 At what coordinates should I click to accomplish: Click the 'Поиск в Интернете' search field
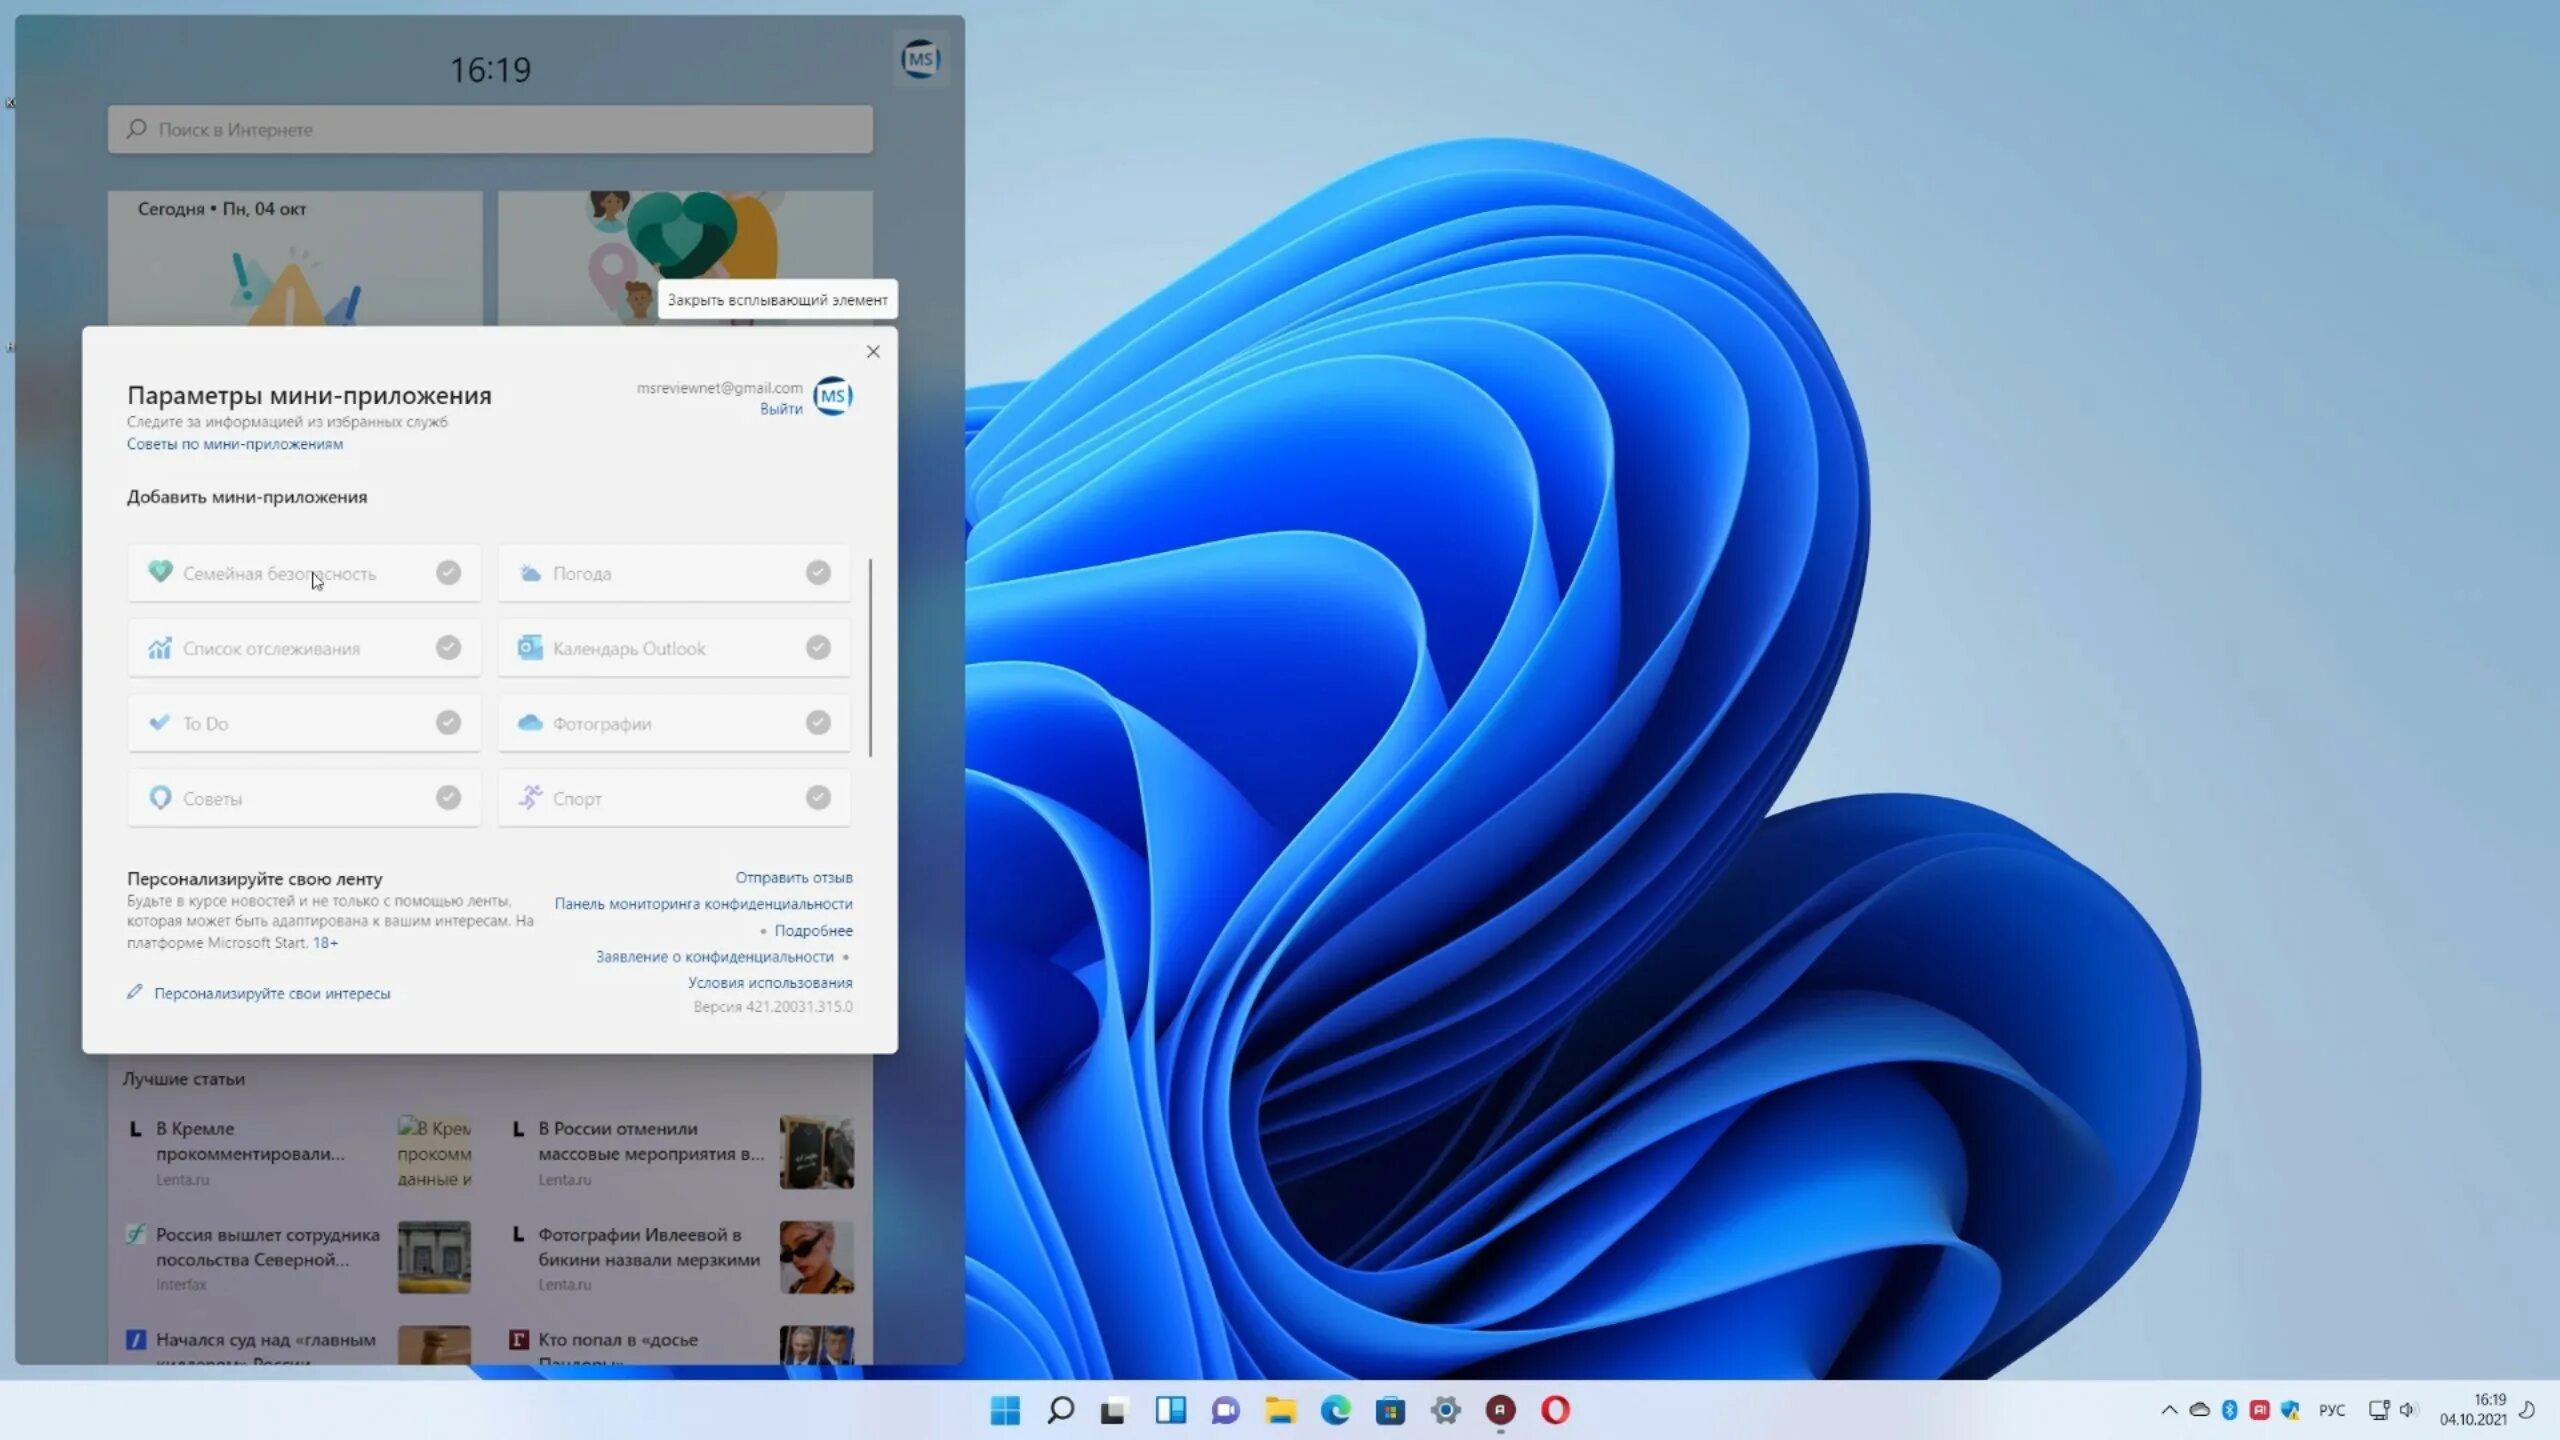pos(489,129)
